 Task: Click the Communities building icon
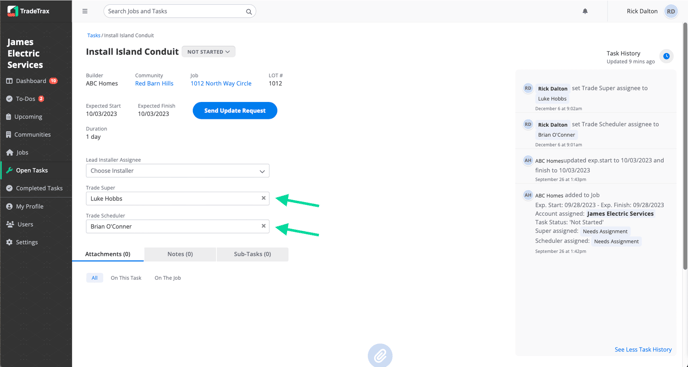(x=9, y=135)
